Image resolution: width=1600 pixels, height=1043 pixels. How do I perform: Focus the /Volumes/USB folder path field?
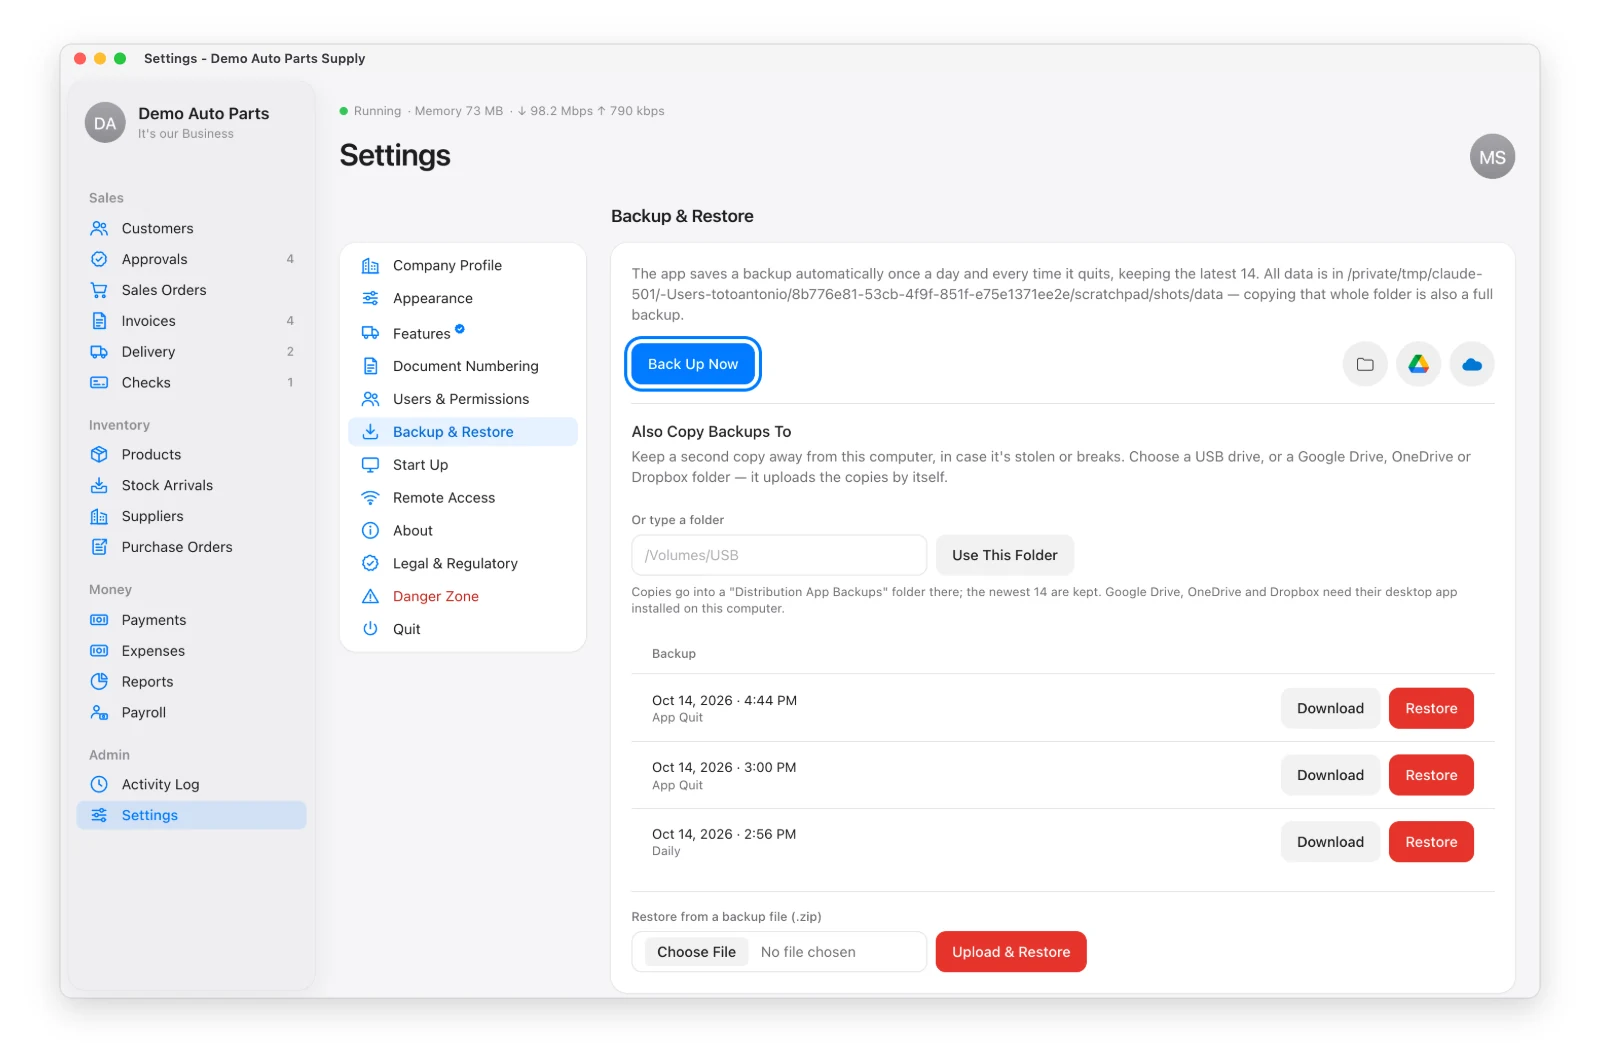click(779, 555)
